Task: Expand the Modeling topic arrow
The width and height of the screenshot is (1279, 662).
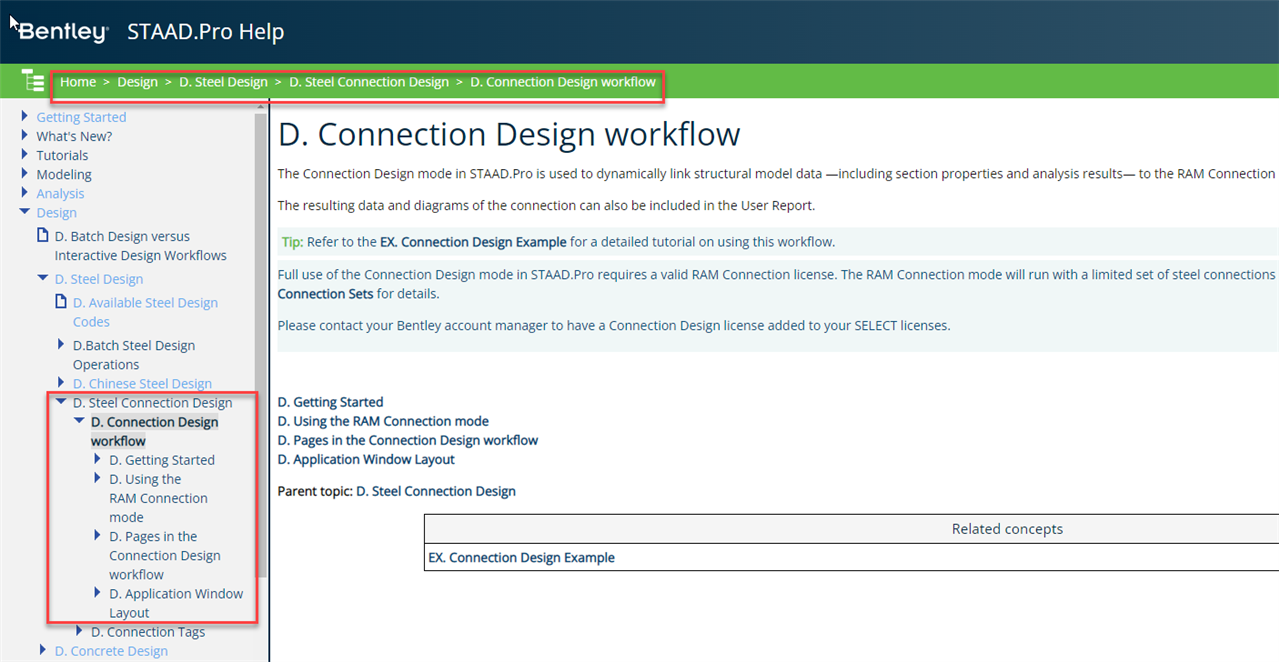Action: coord(25,174)
